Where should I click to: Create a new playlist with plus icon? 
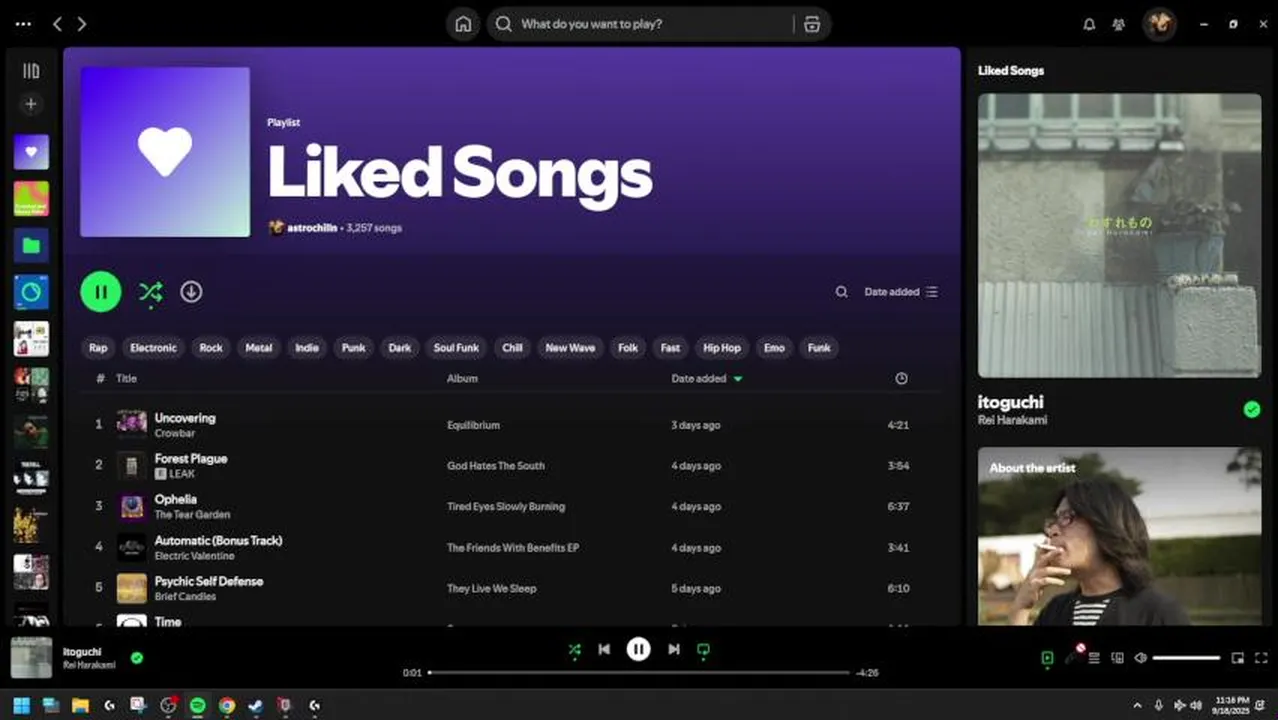click(x=31, y=104)
